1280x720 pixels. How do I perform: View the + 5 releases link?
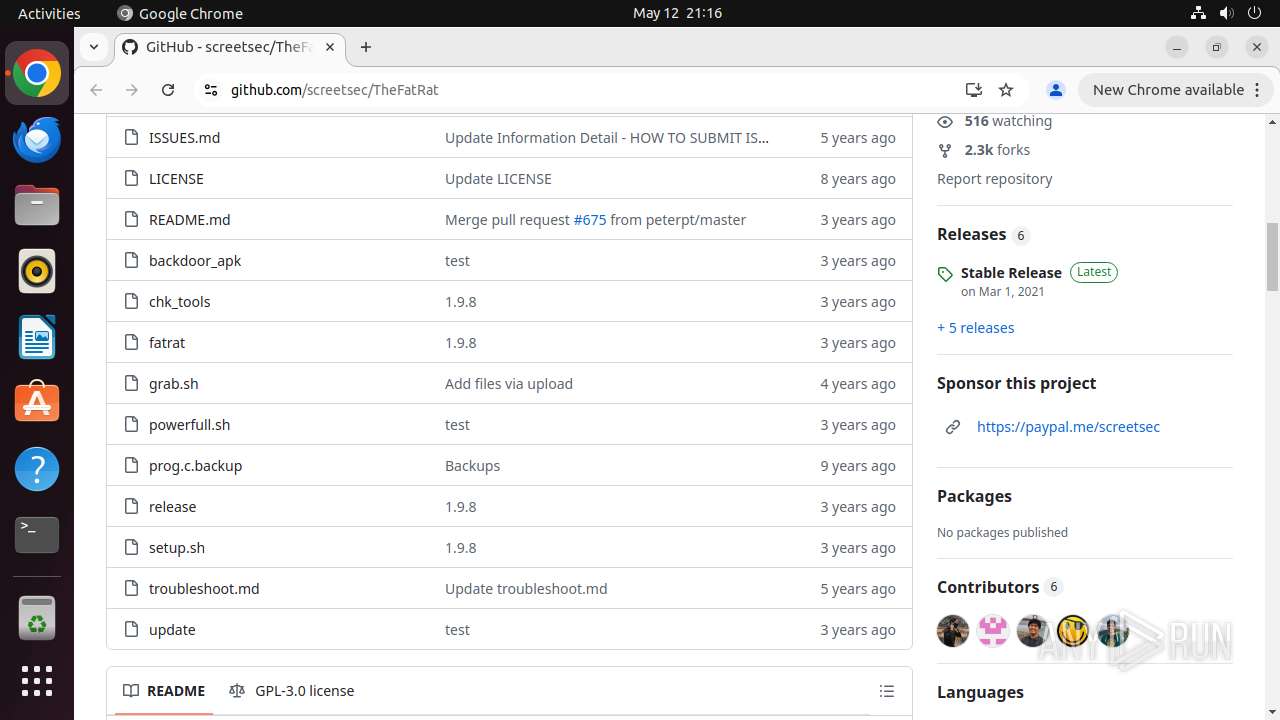975,328
